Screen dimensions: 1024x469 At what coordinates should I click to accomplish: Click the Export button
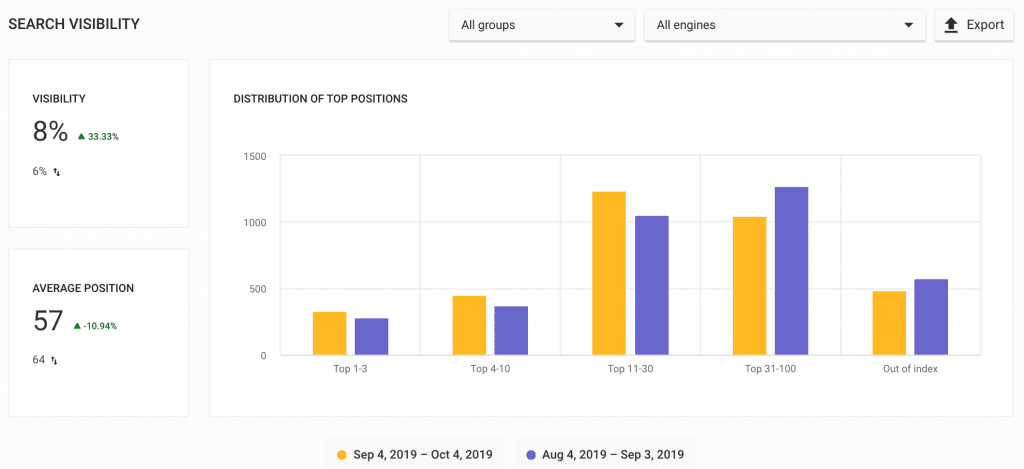[974, 25]
